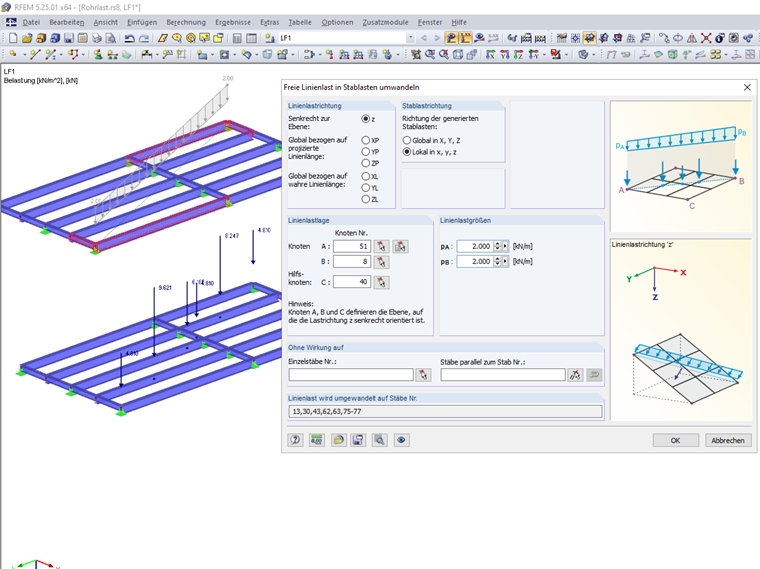
Task: Pick Einzelstäbe members with cursor icon
Action: (x=424, y=375)
